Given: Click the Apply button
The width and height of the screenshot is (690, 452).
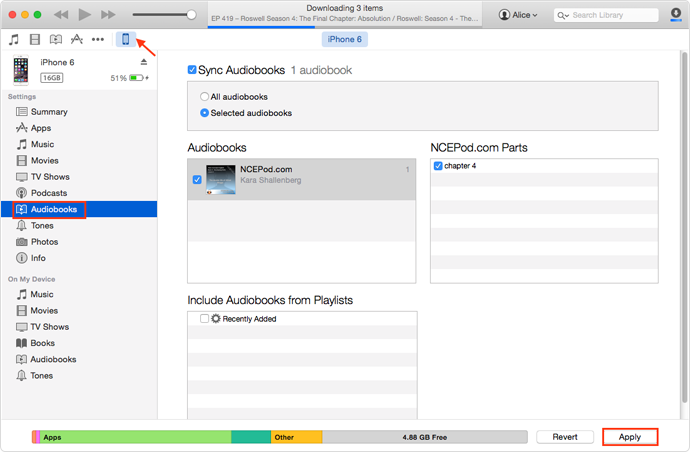Looking at the screenshot, I should (629, 437).
